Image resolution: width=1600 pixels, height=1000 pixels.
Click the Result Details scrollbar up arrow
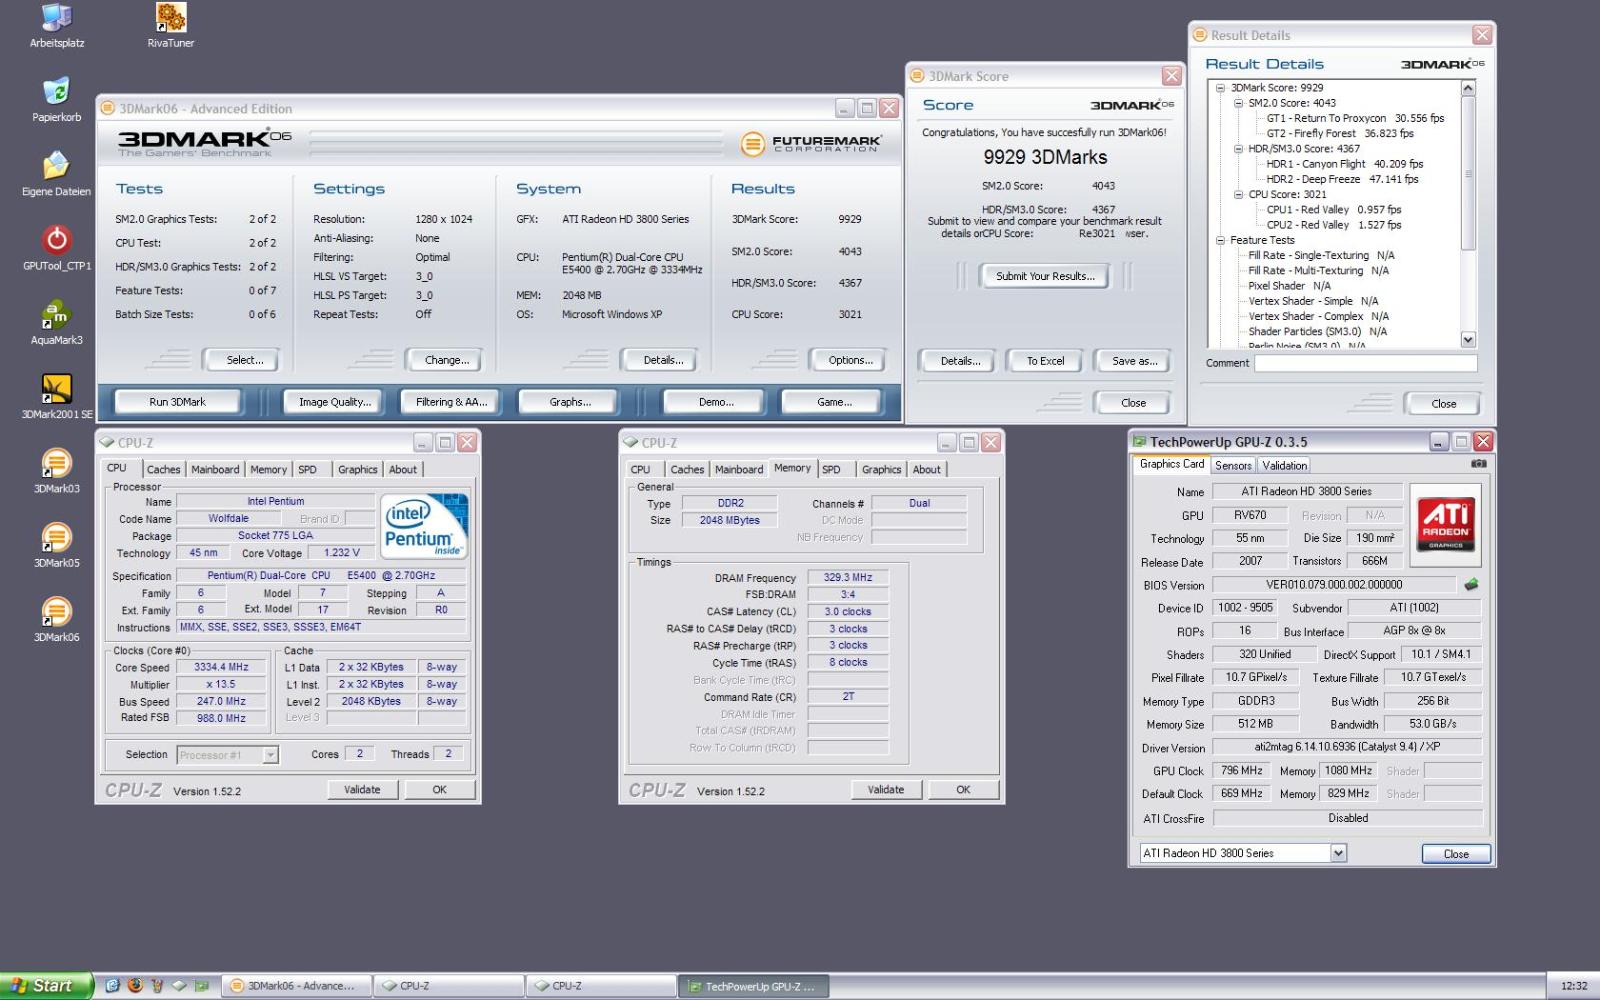coord(1468,88)
